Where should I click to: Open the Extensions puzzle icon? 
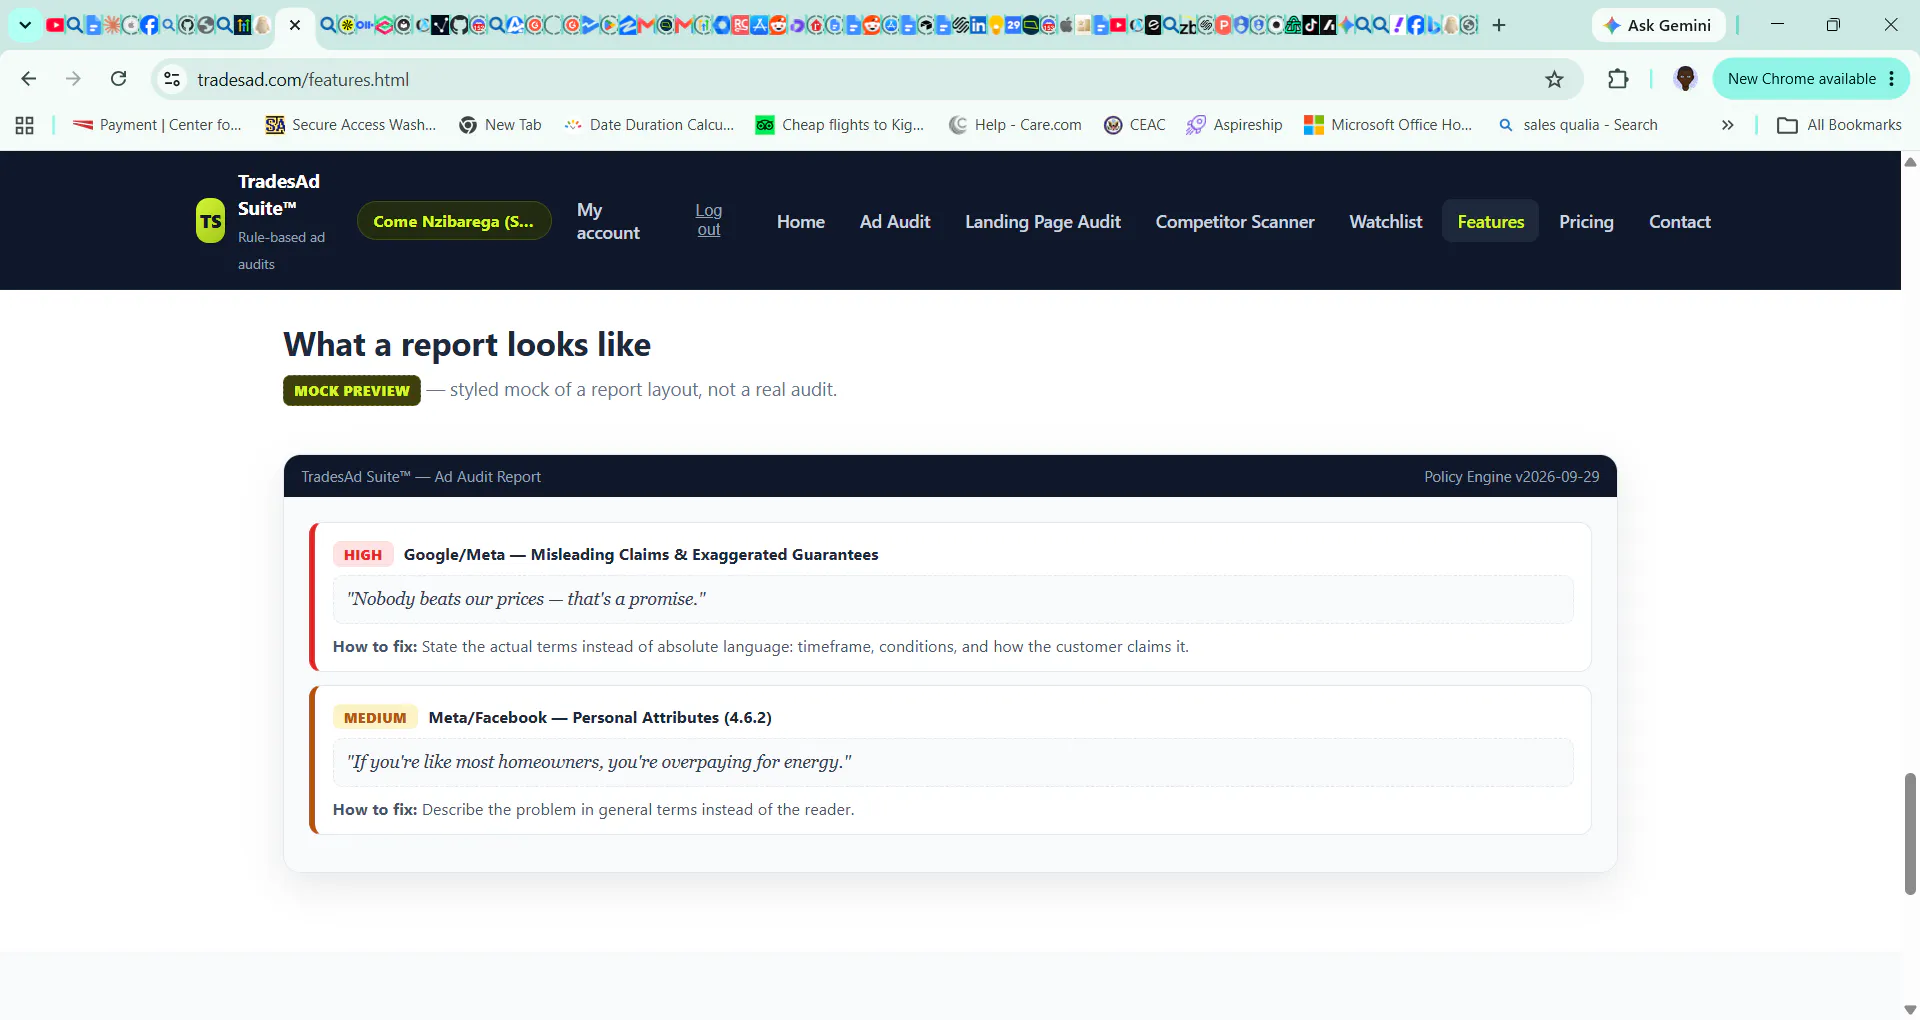[x=1618, y=79]
